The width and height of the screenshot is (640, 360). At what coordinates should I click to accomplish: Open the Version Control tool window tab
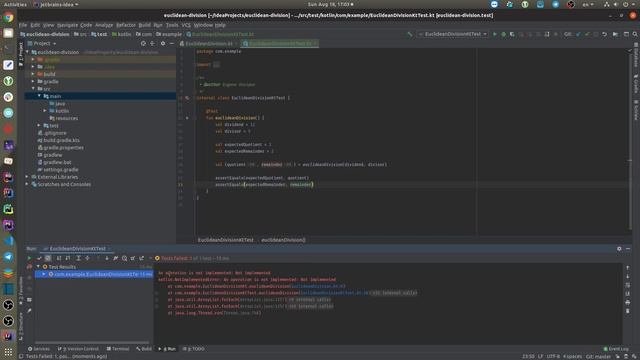pos(78,349)
